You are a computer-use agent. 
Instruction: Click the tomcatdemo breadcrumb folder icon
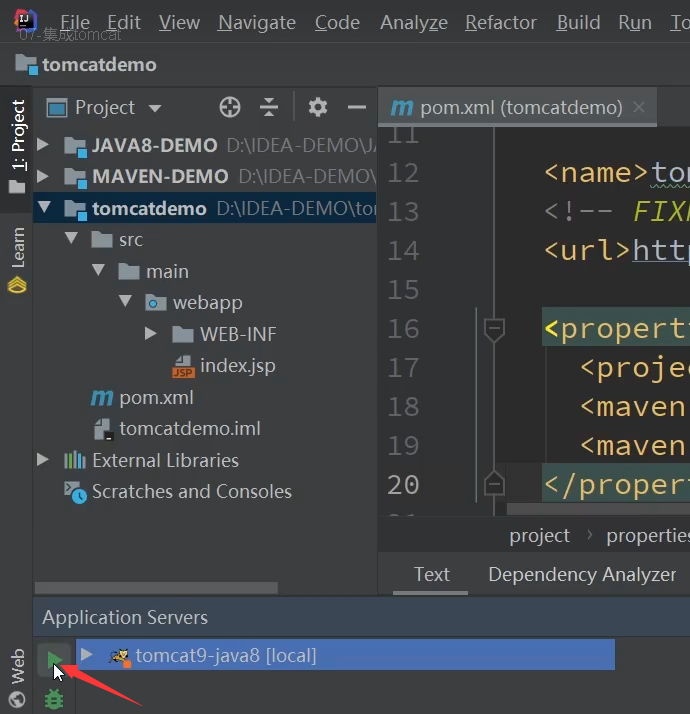tap(26, 64)
